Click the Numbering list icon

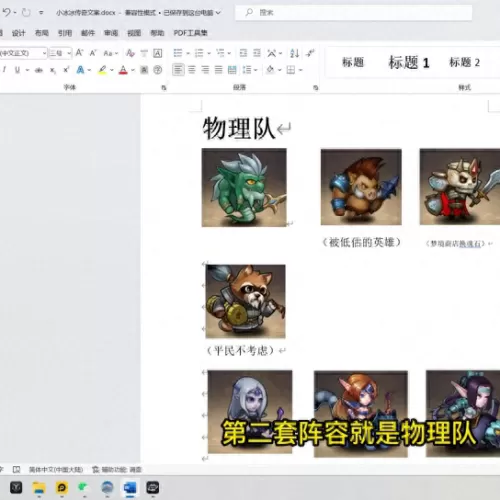tap(199, 53)
